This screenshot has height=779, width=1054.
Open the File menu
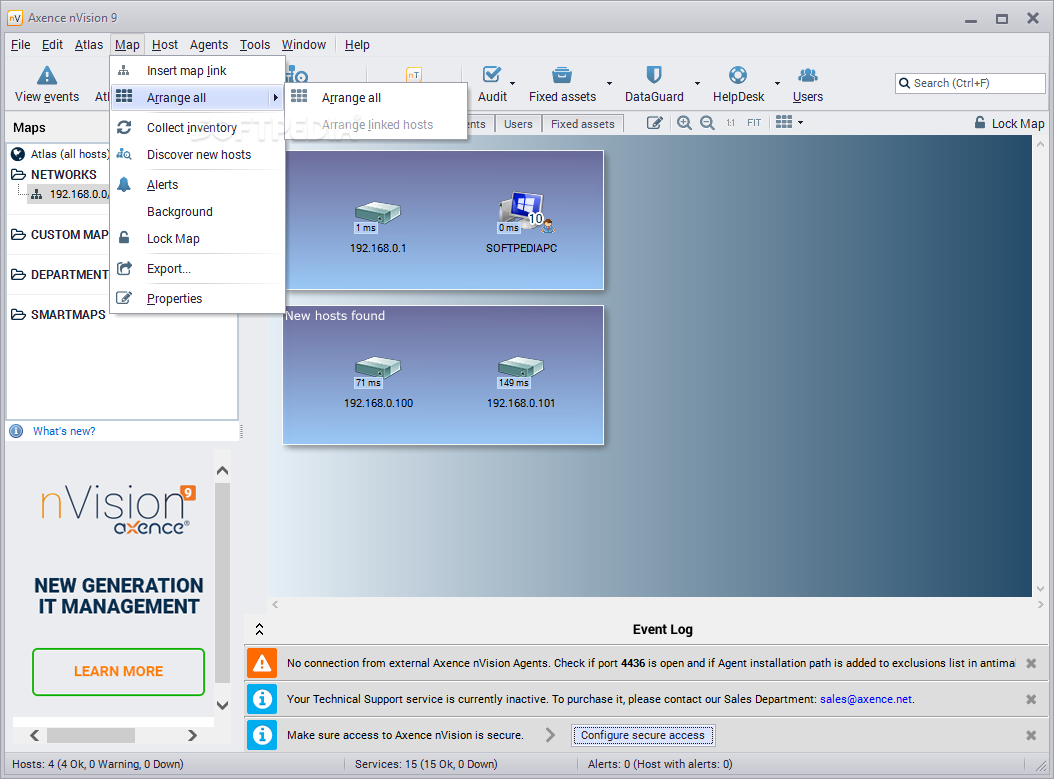coord(21,44)
